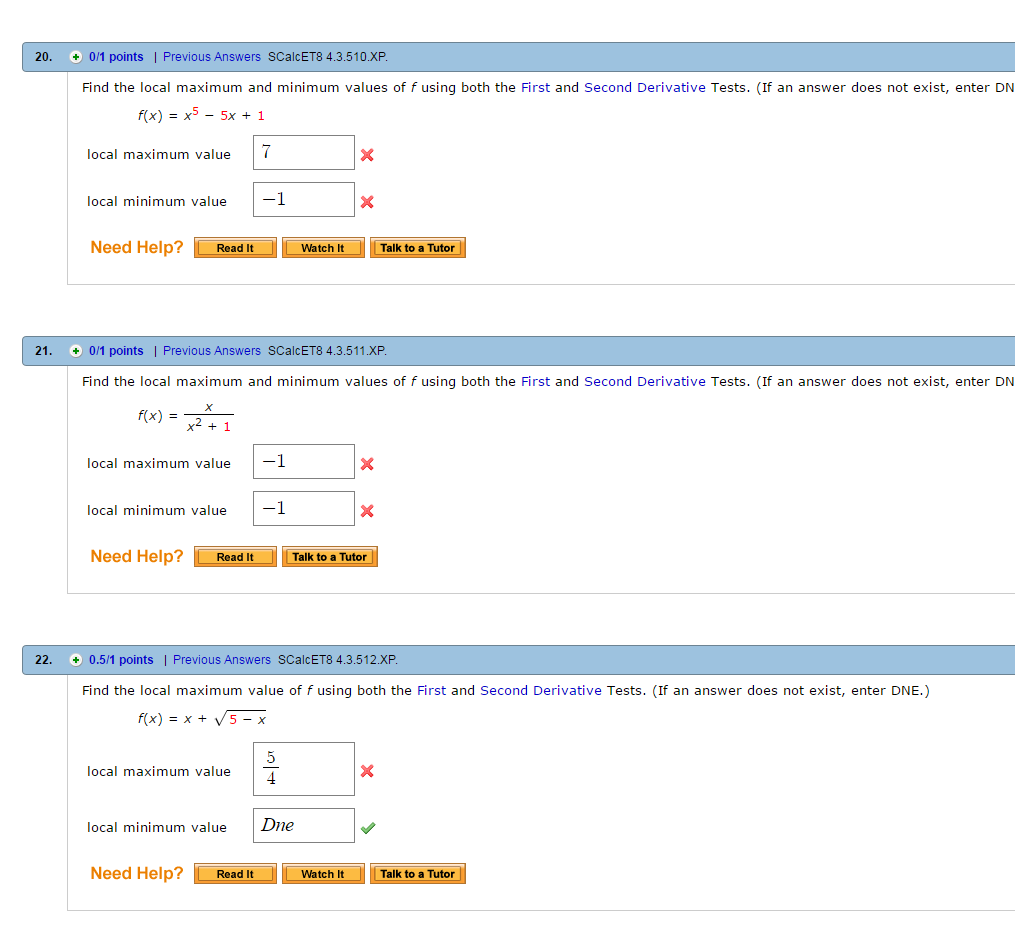1015x931 pixels.
Task: Click the red X beside the 5/4 answer
Action: point(367,771)
